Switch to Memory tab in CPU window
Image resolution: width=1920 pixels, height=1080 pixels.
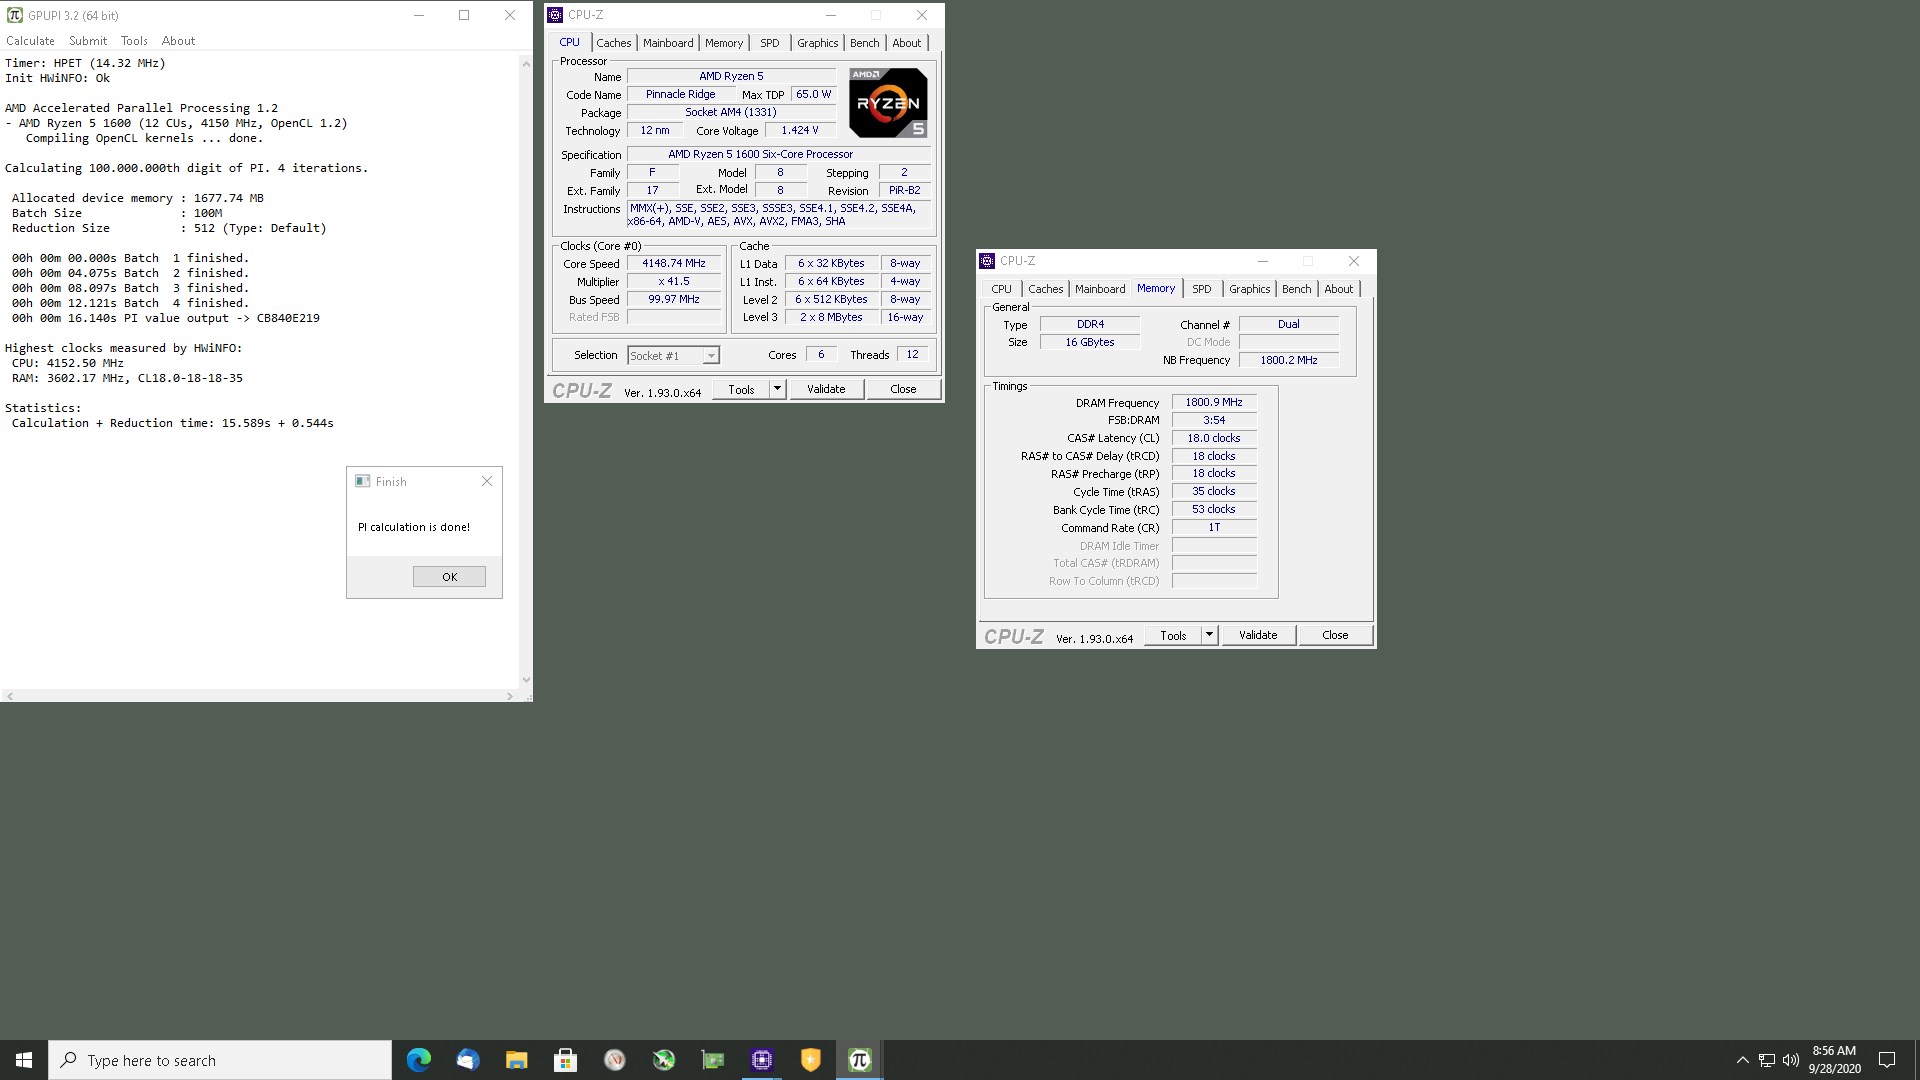(724, 43)
